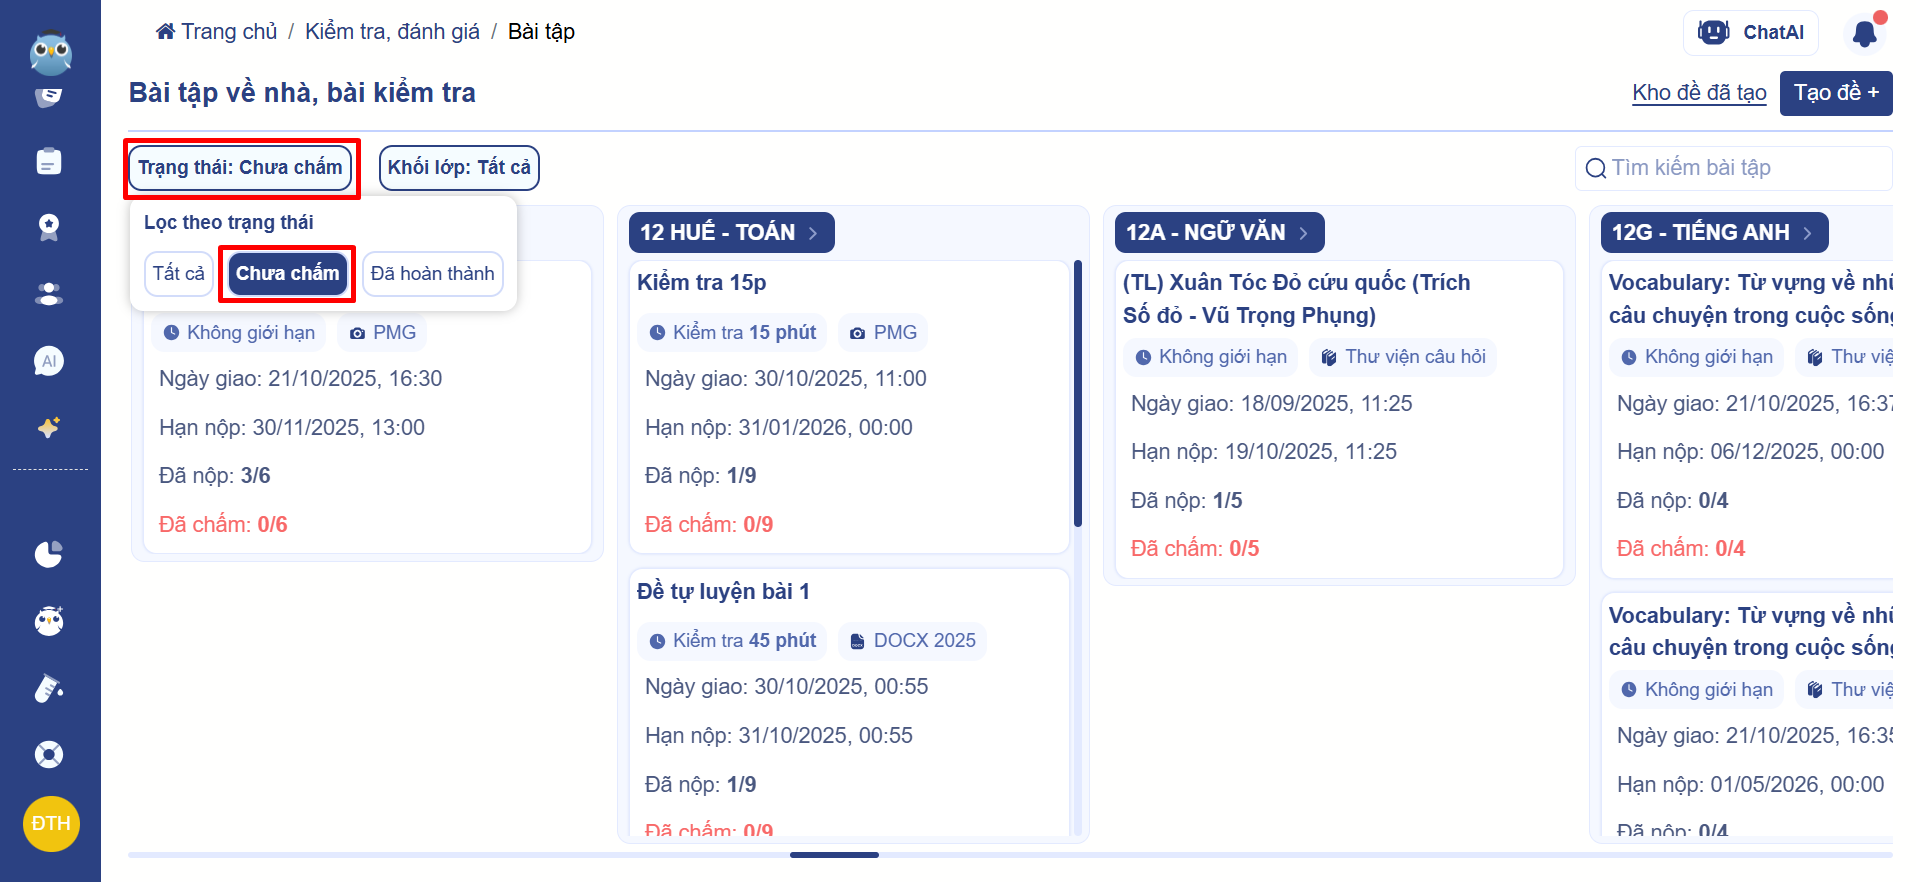Open the users group sidebar icon
Screen dimensions: 1916x882
(x=49, y=294)
